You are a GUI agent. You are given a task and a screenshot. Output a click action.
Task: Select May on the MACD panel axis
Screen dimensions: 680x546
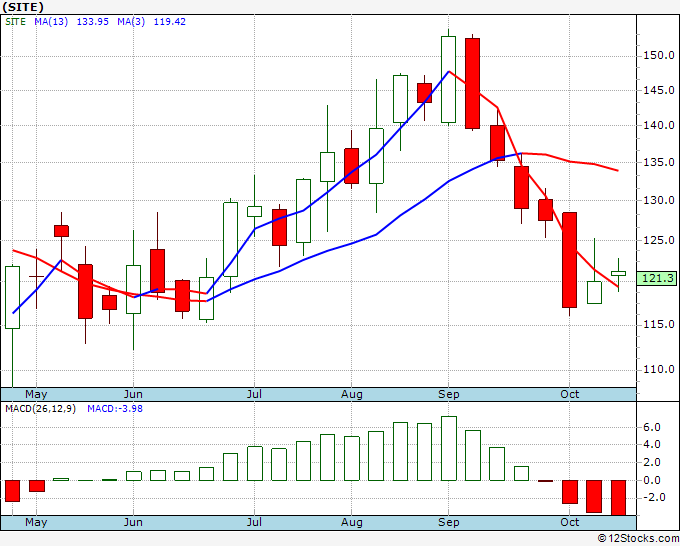(x=36, y=522)
